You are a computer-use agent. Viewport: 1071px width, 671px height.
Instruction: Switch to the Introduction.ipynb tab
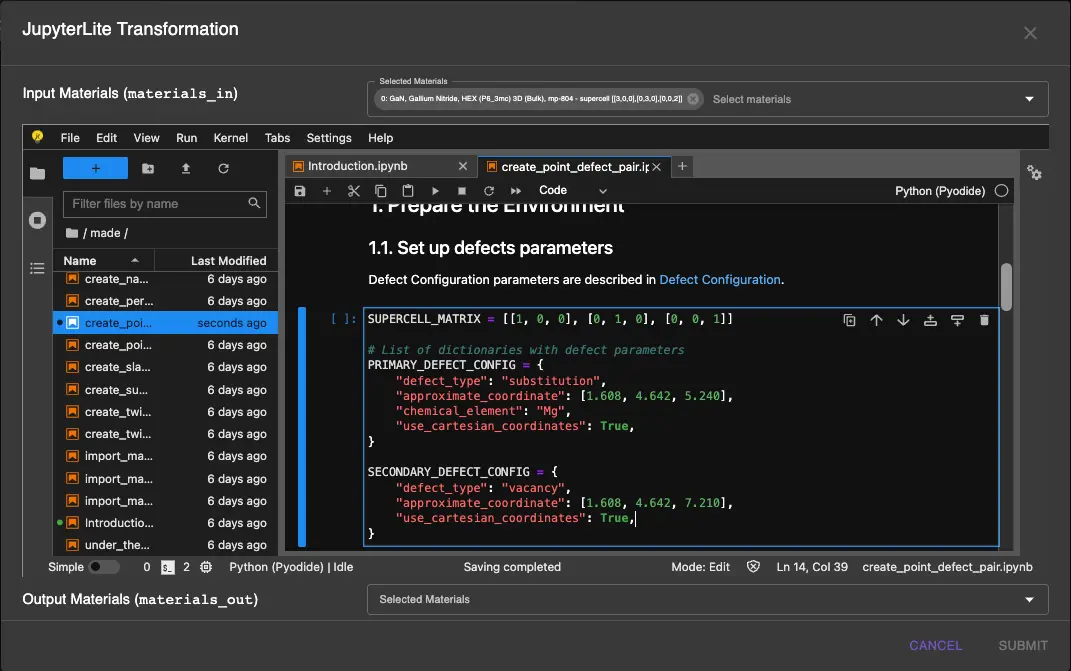357,167
